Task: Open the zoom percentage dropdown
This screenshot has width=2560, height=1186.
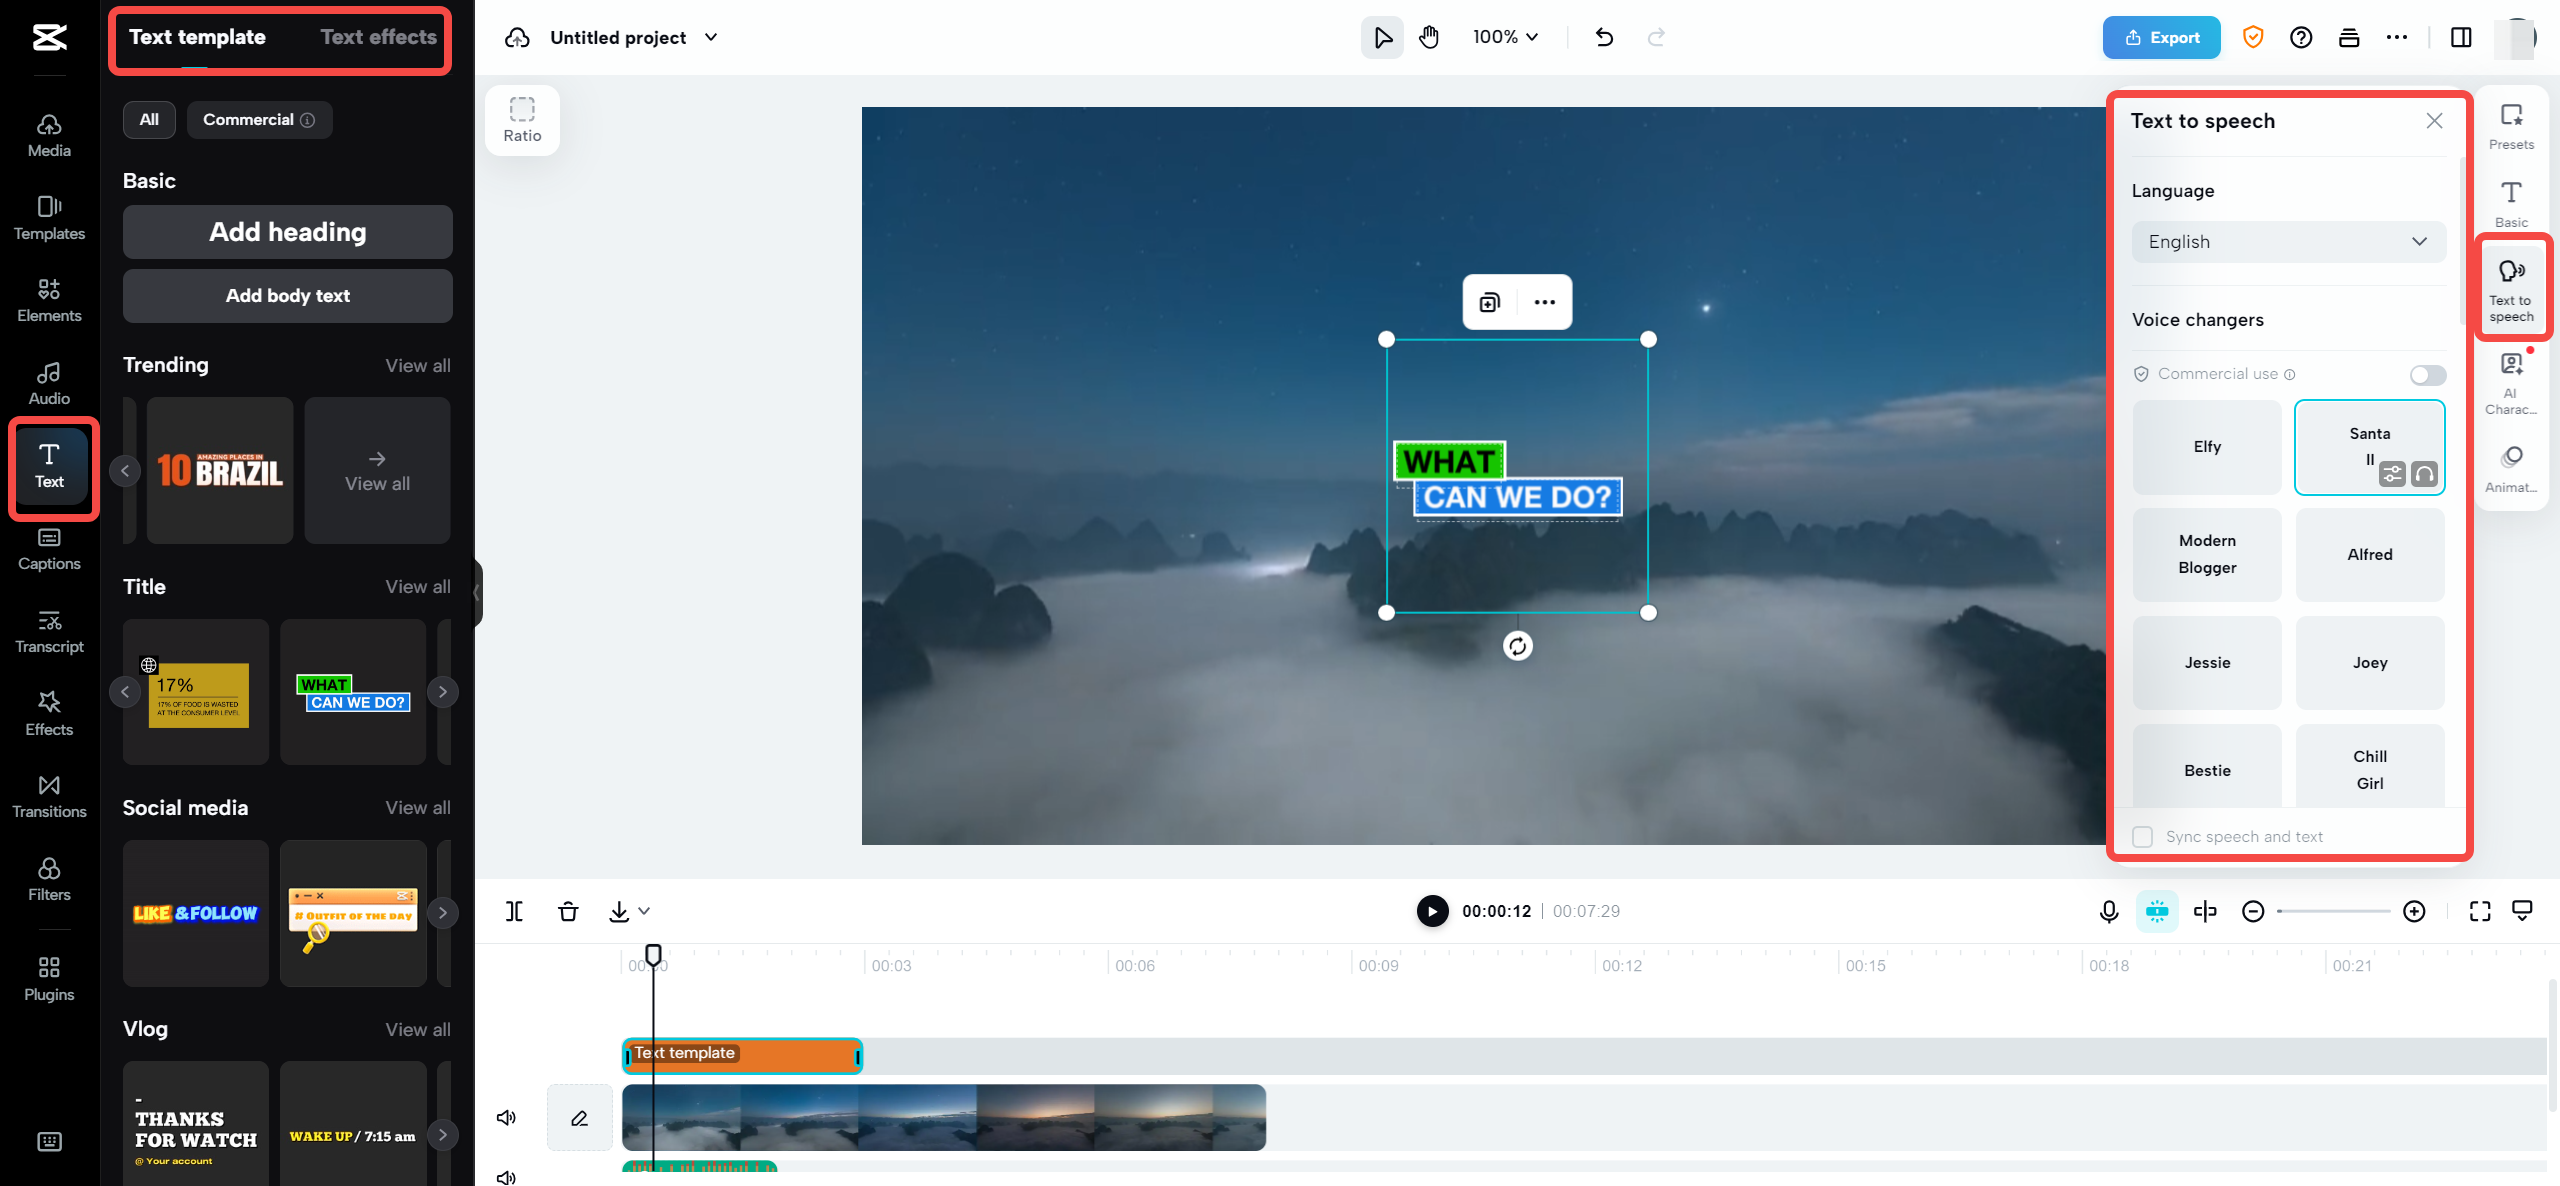Action: point(1505,37)
